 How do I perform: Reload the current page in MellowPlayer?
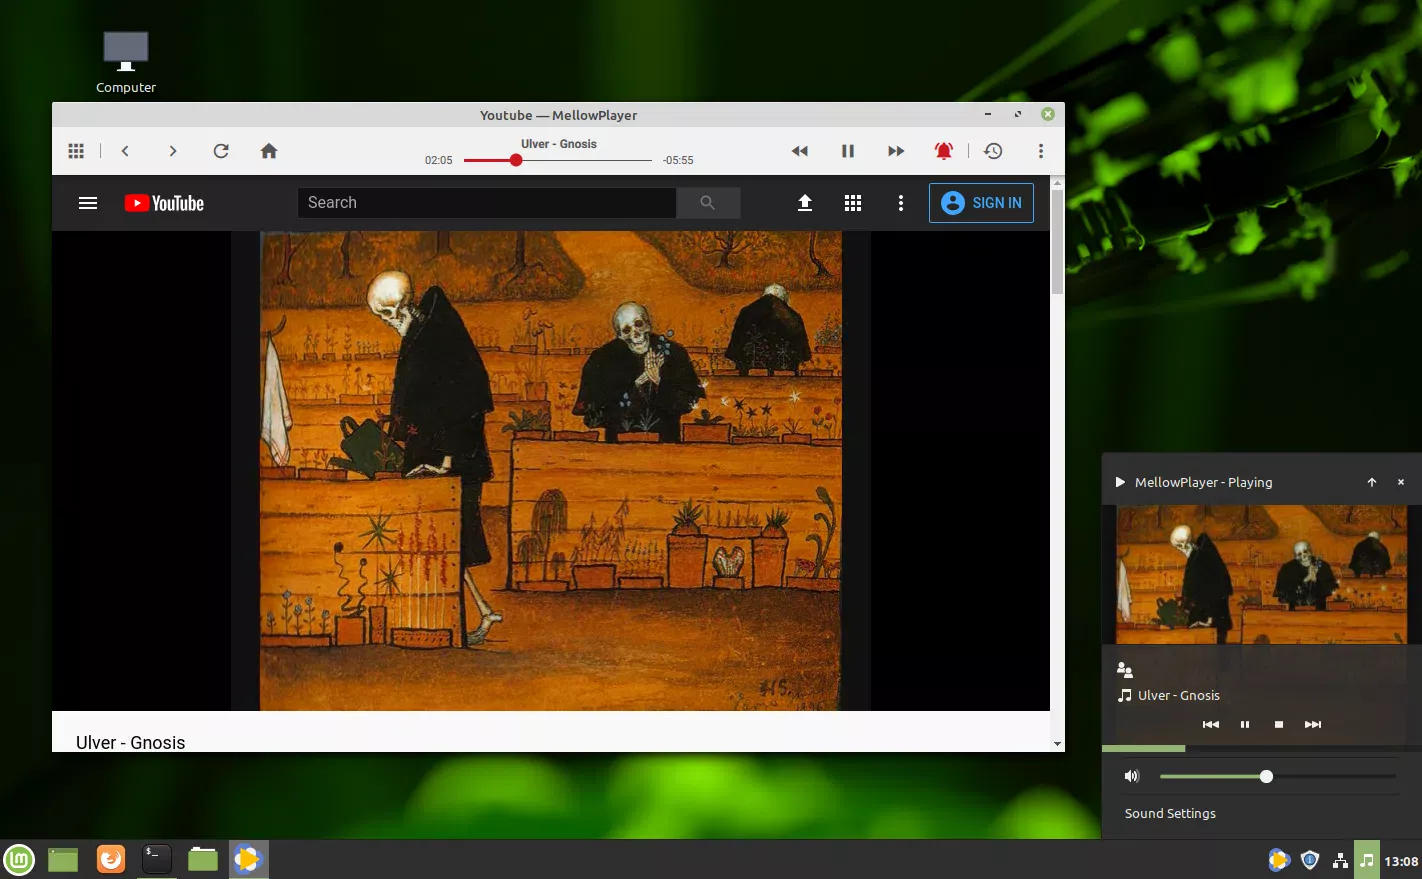tap(221, 150)
